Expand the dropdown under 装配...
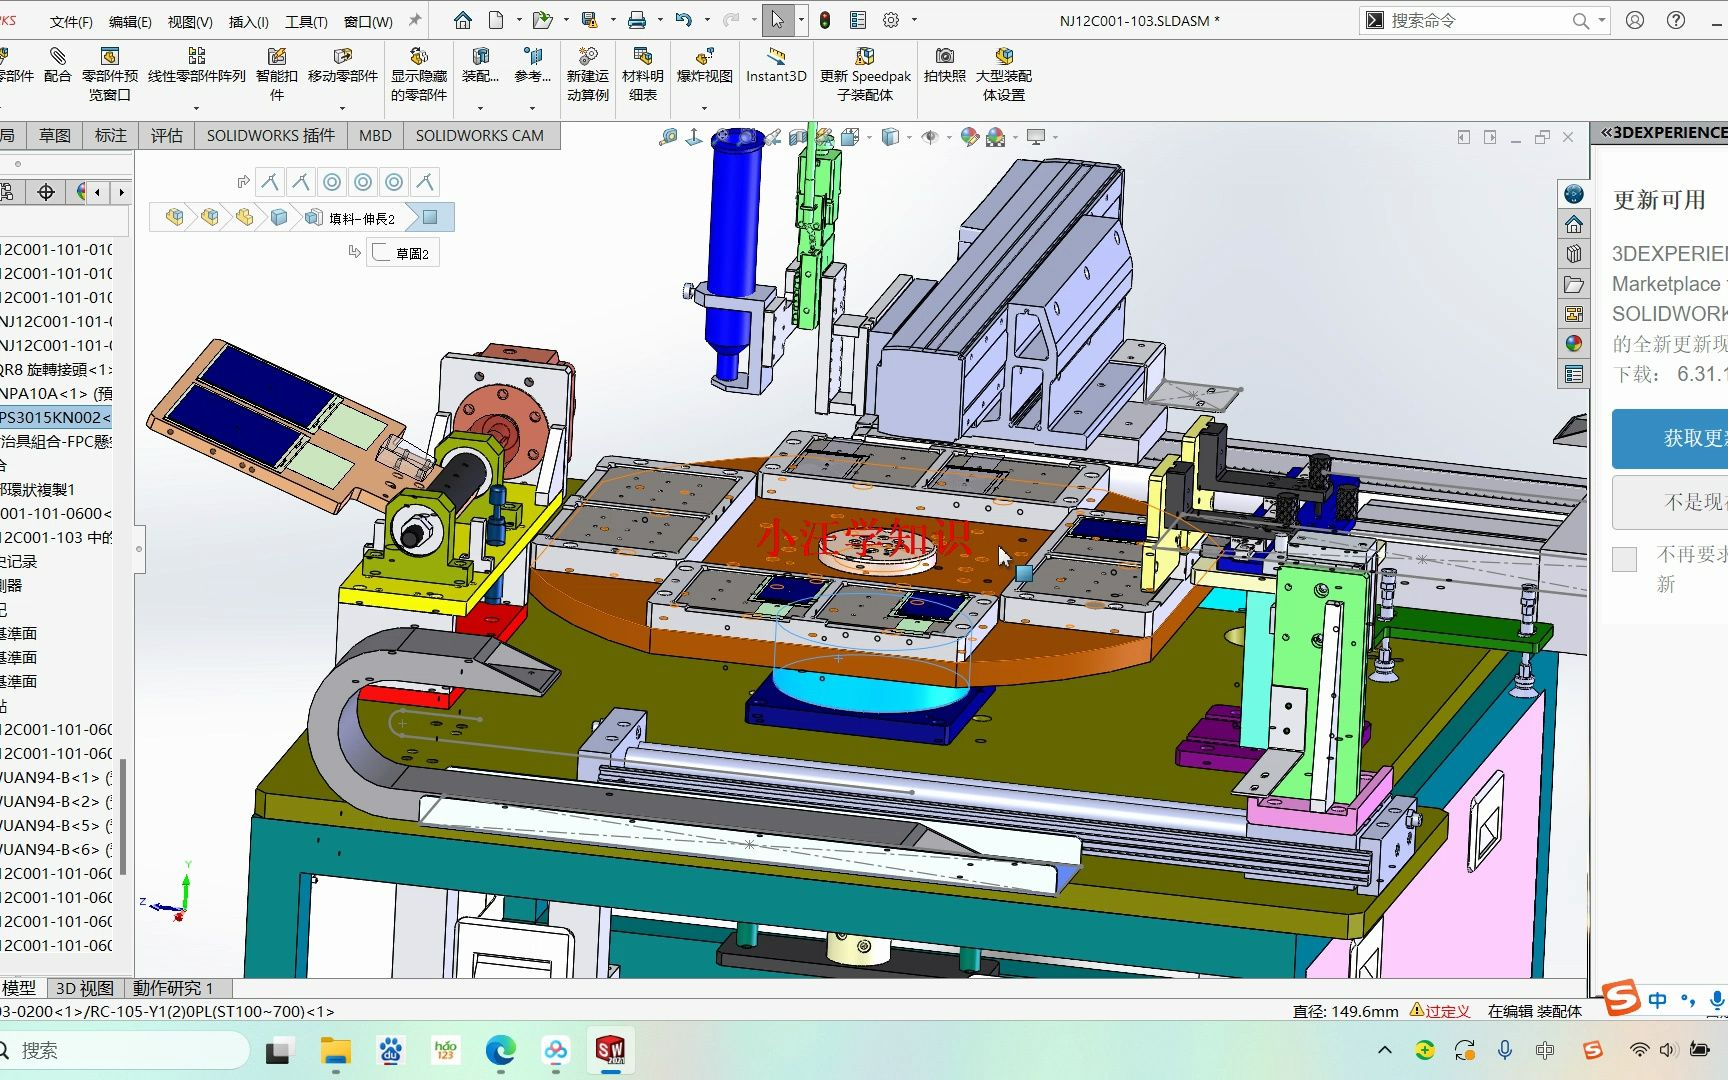This screenshot has height=1080, width=1728. point(480,108)
